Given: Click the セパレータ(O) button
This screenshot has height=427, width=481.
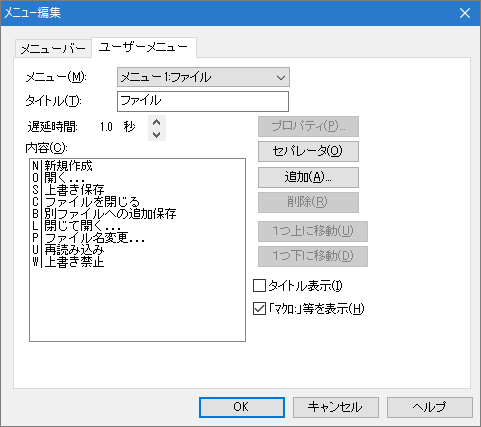Looking at the screenshot, I should 308,151.
